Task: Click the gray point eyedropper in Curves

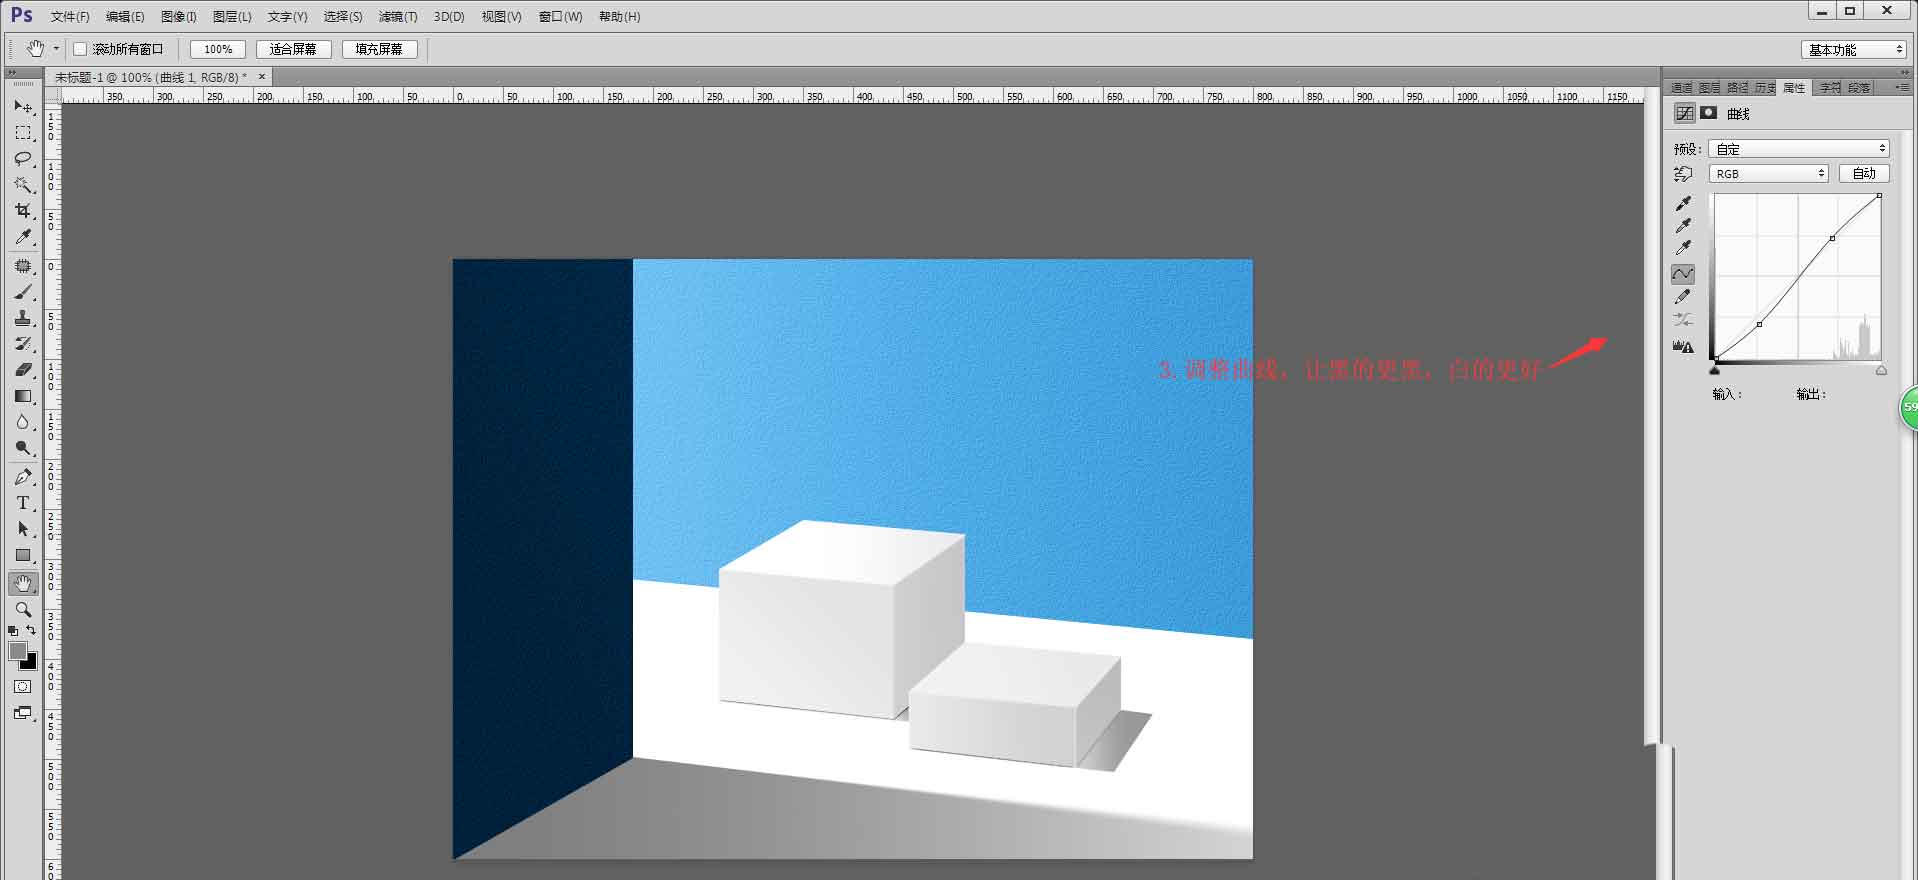Action: 1683,226
